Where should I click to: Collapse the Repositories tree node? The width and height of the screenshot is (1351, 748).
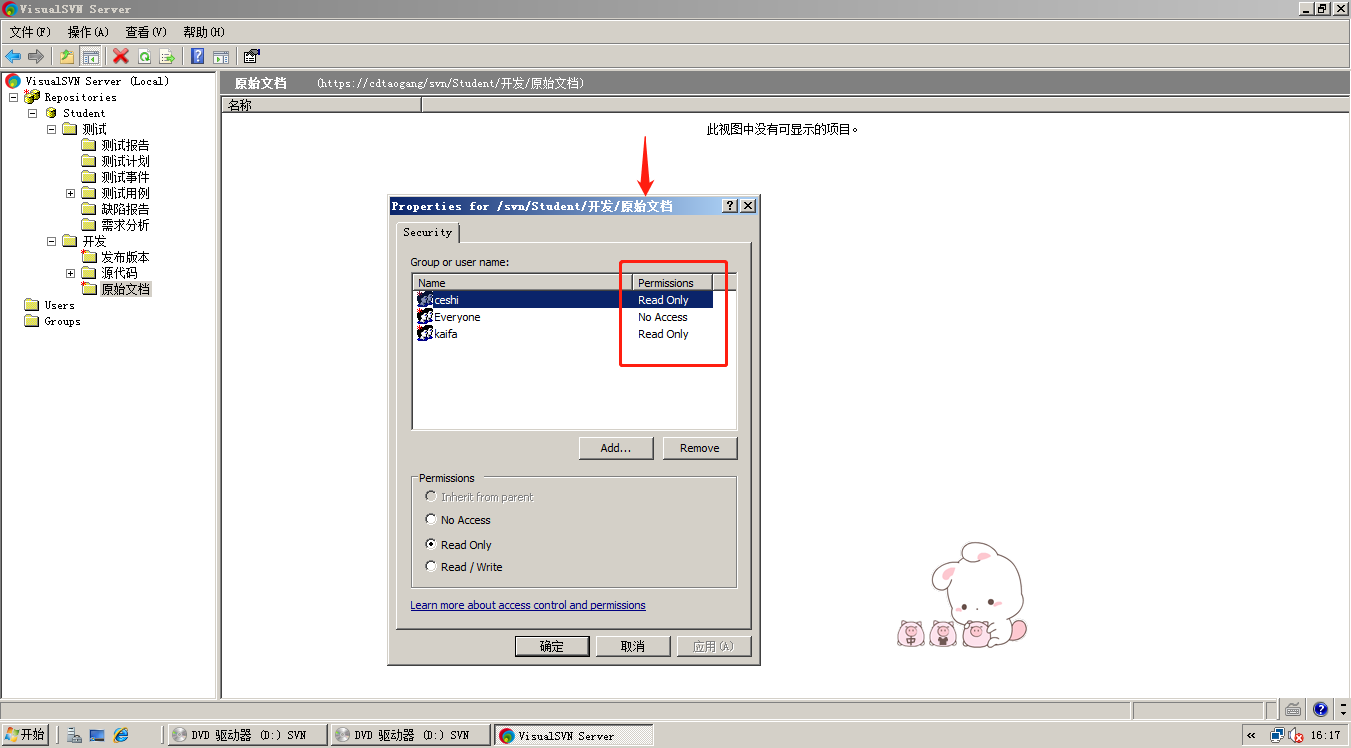coord(13,97)
